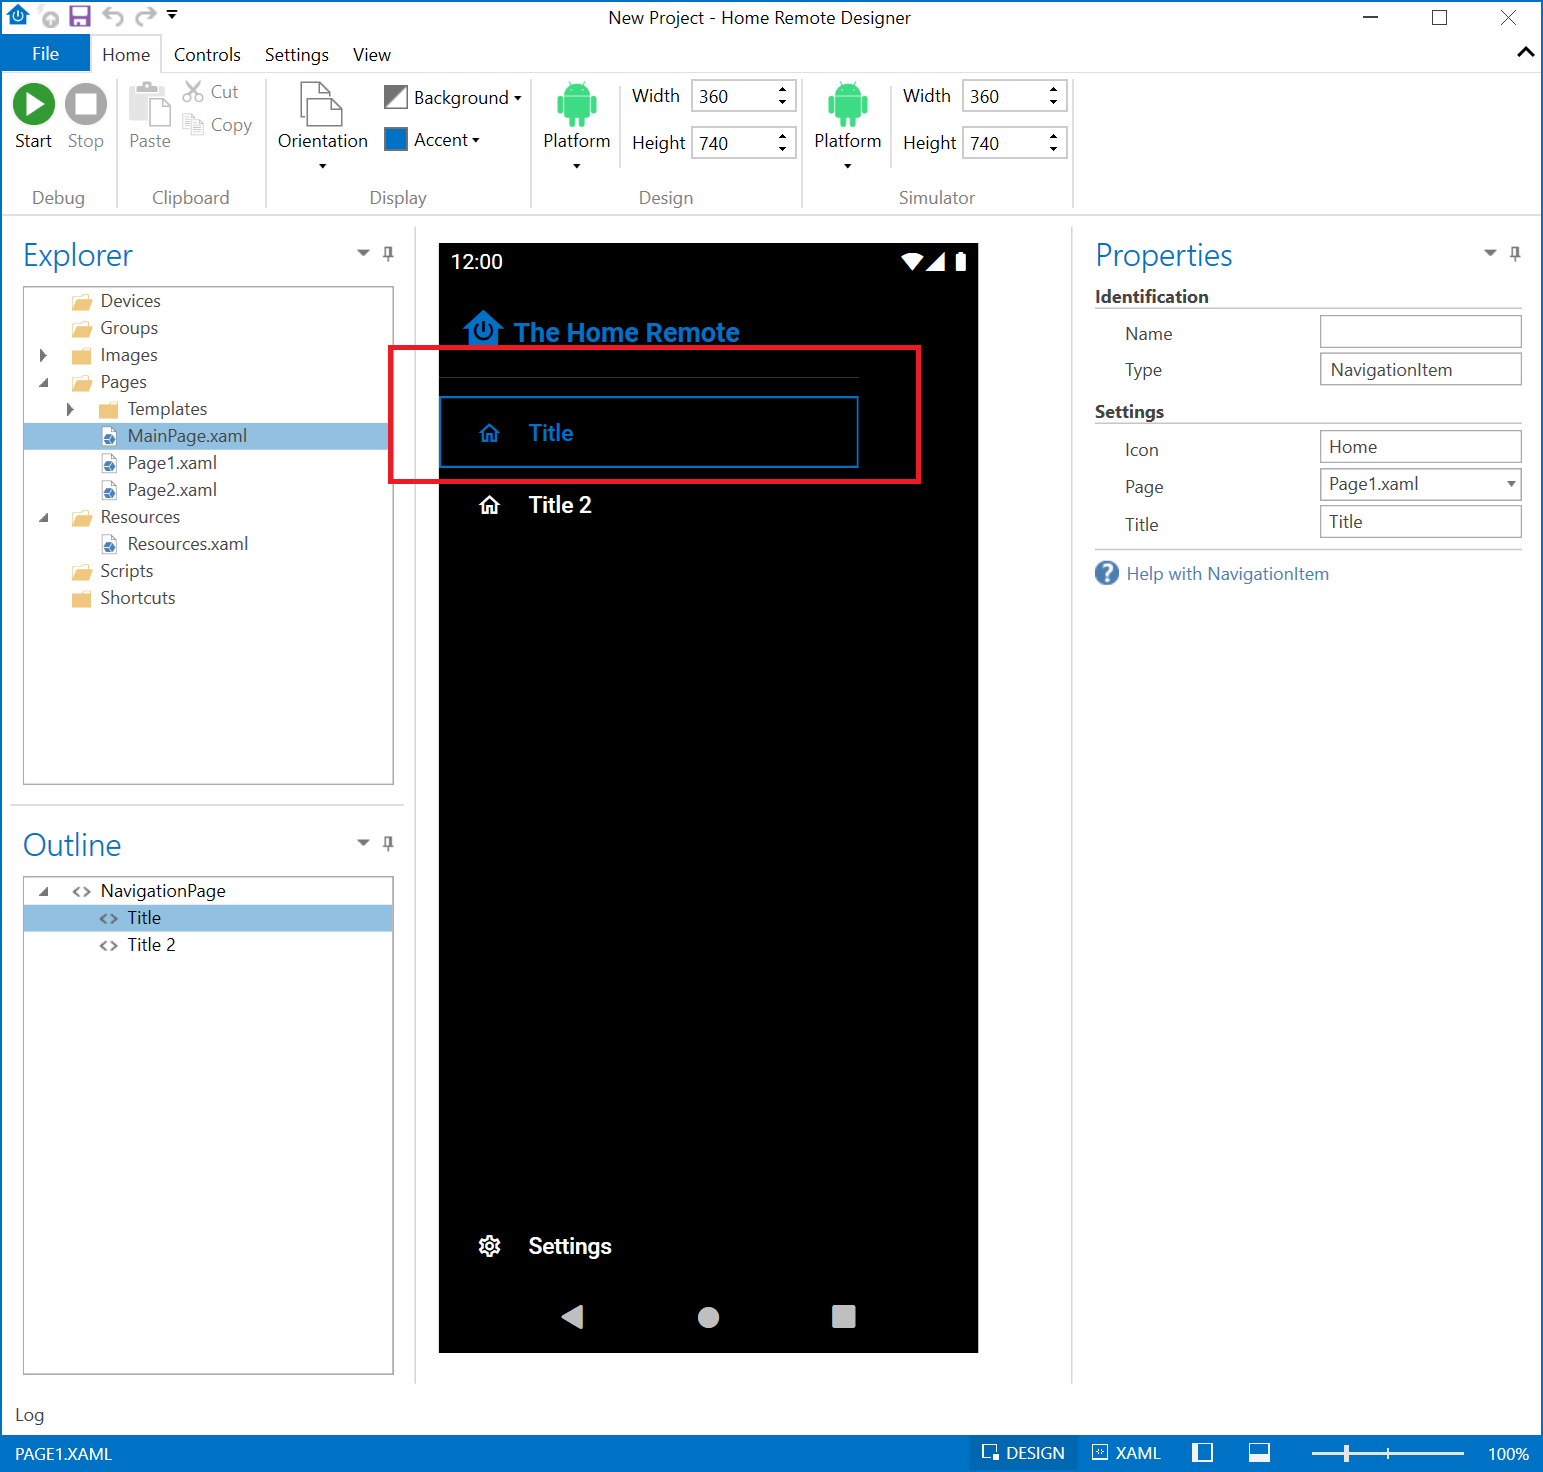The image size is (1543, 1472).
Task: Click the home icon beside Title 2
Action: point(489,505)
